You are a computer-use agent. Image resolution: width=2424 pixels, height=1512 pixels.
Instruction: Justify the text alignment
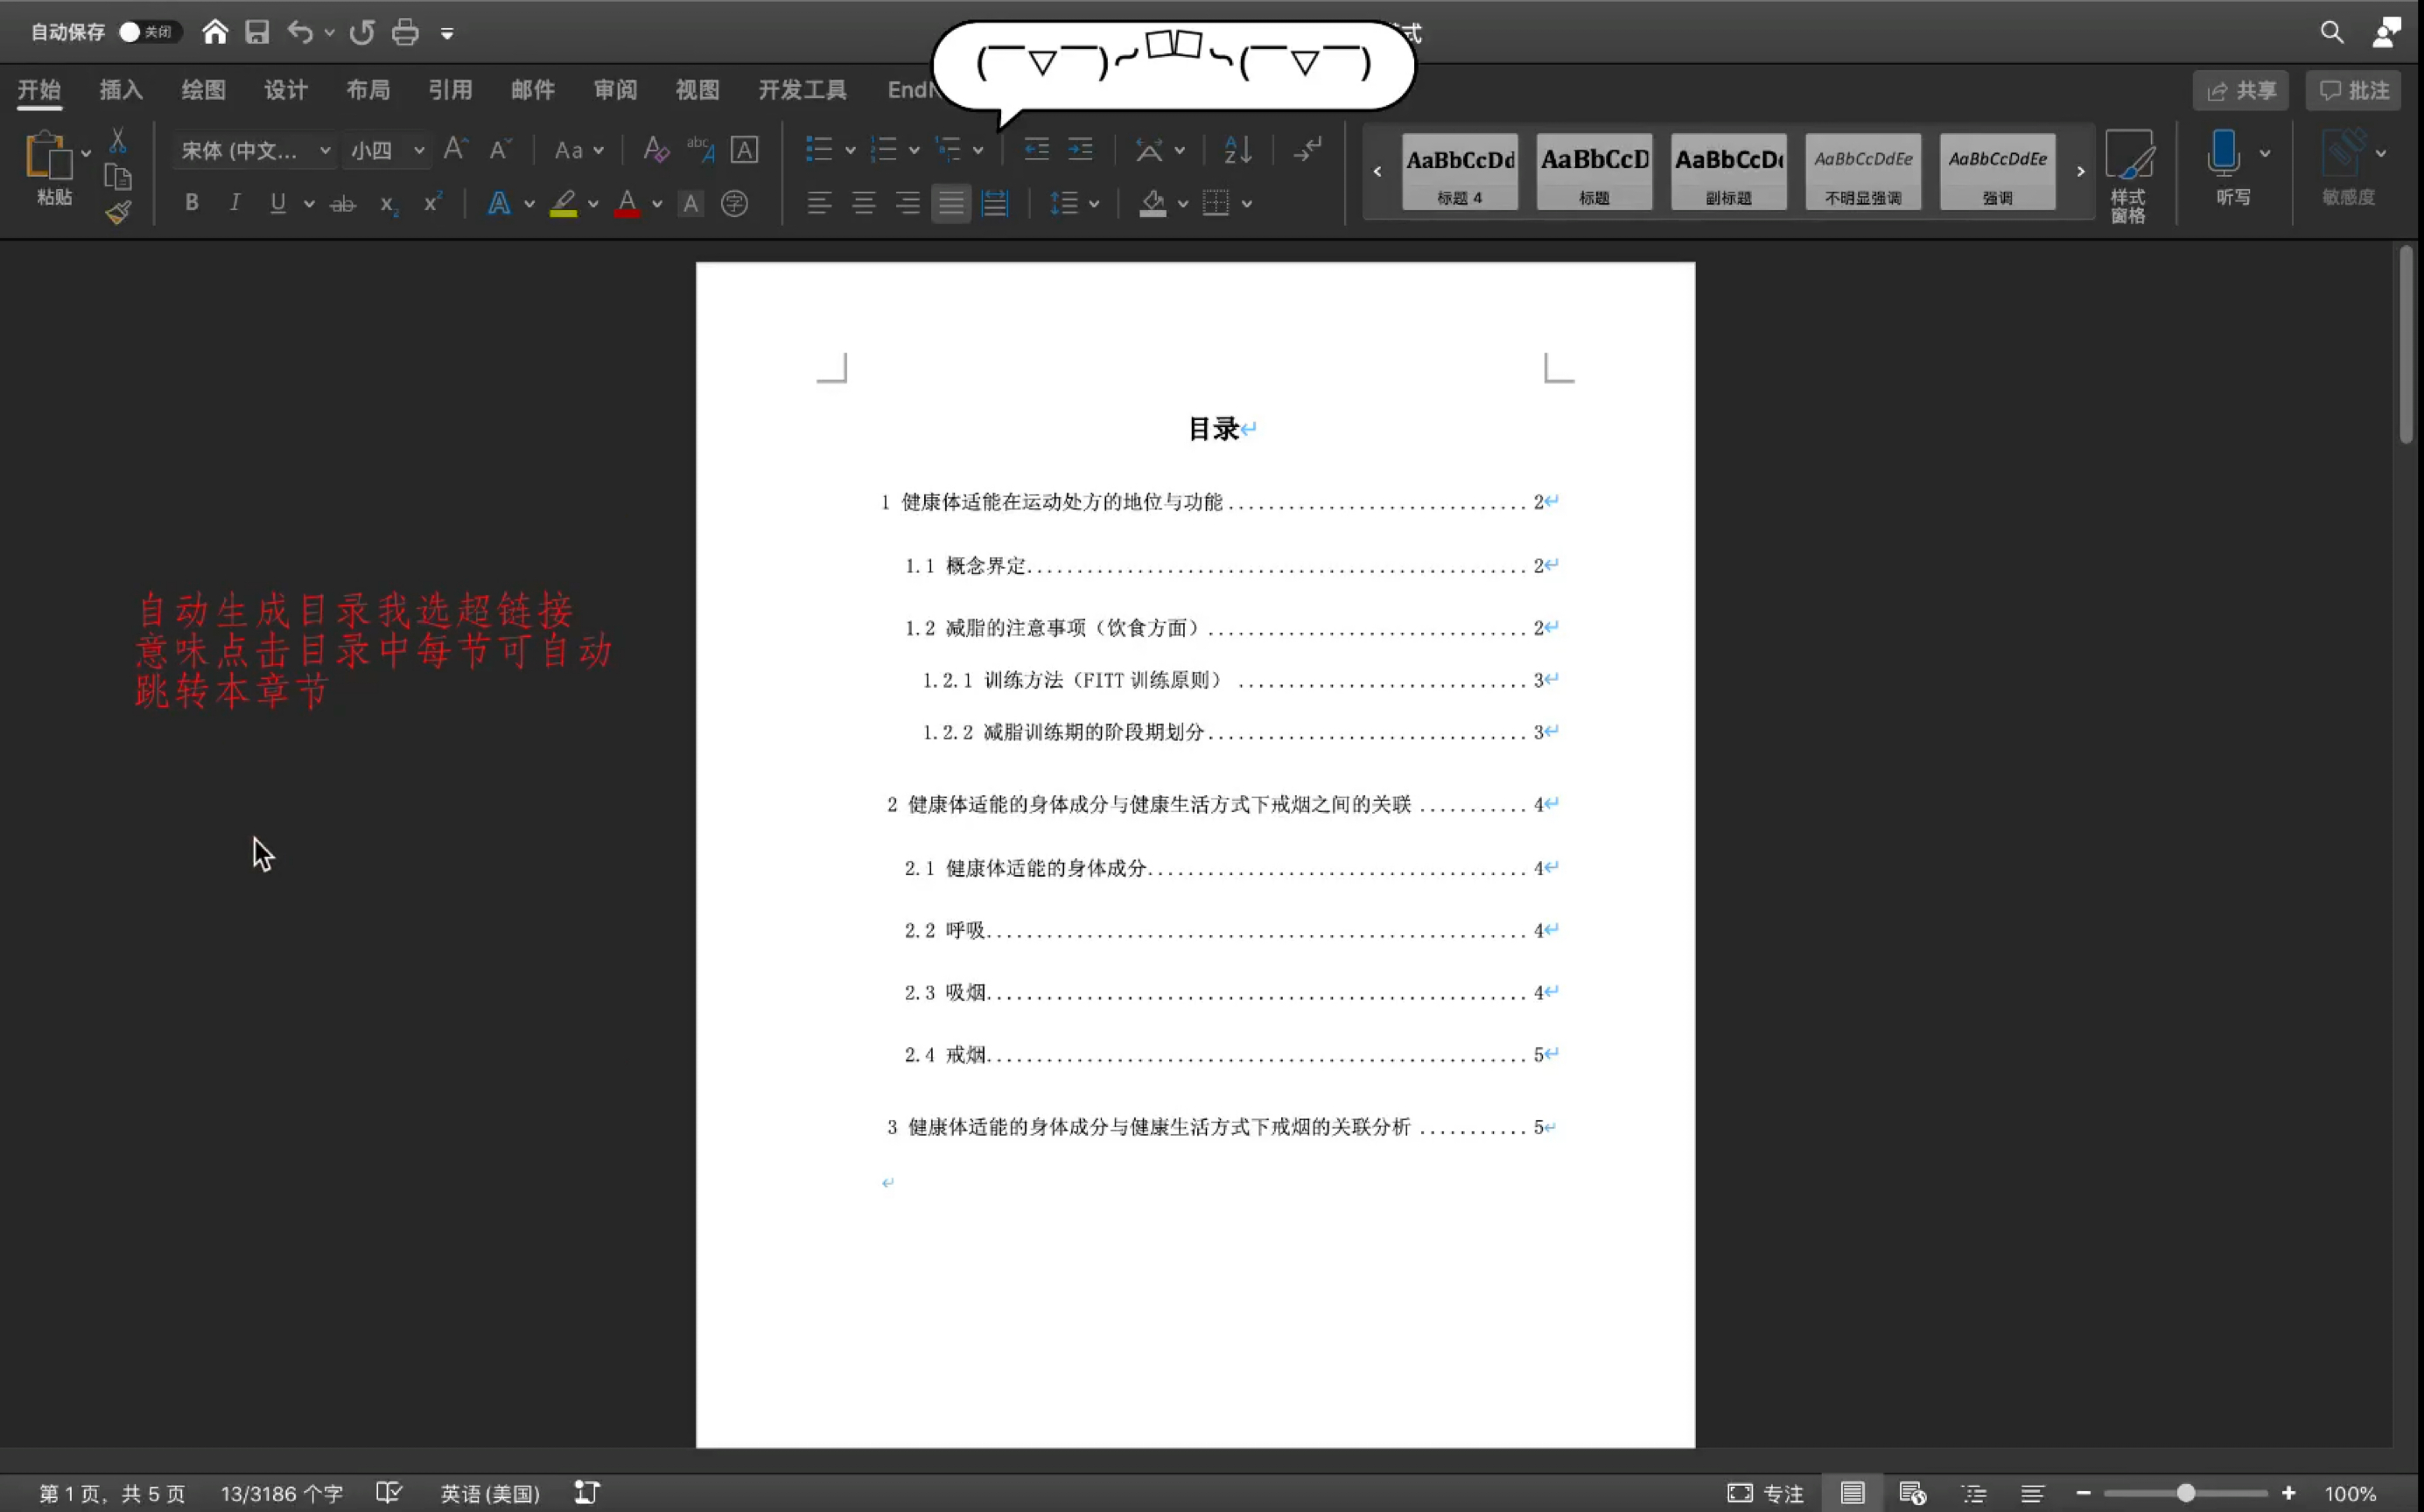pos(951,204)
